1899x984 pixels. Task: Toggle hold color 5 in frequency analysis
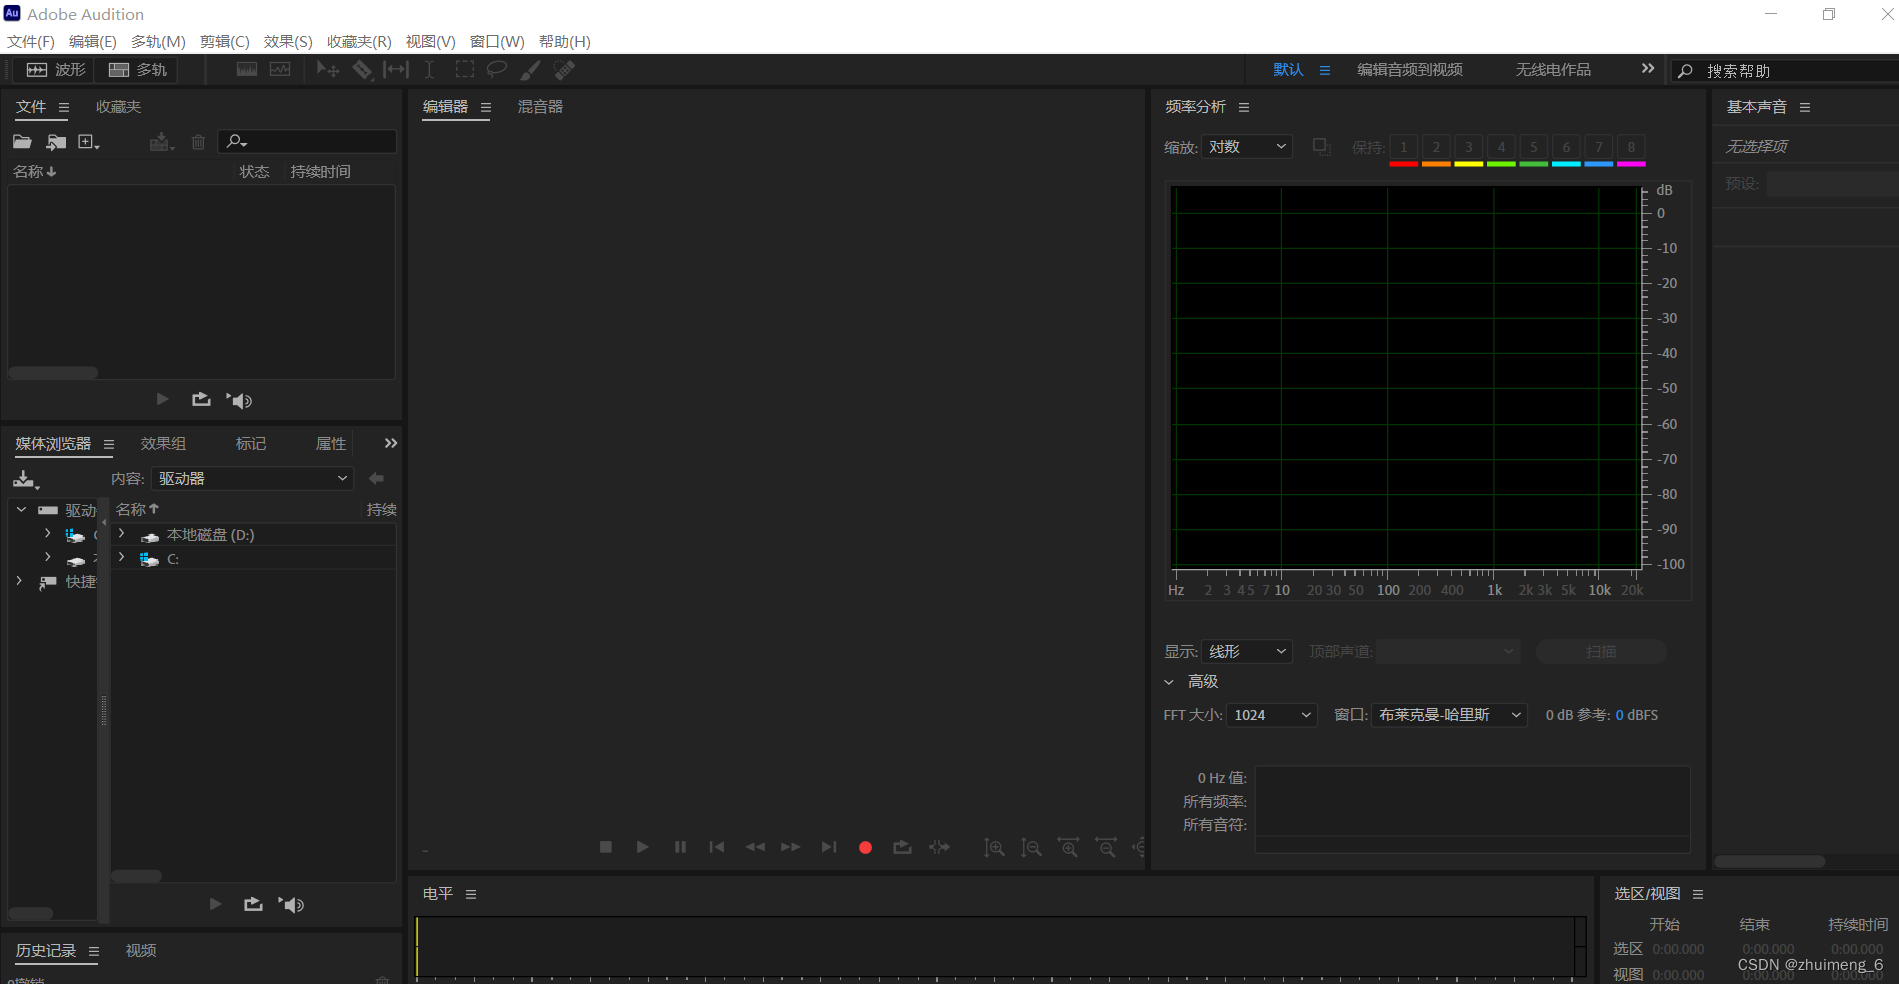(x=1533, y=147)
